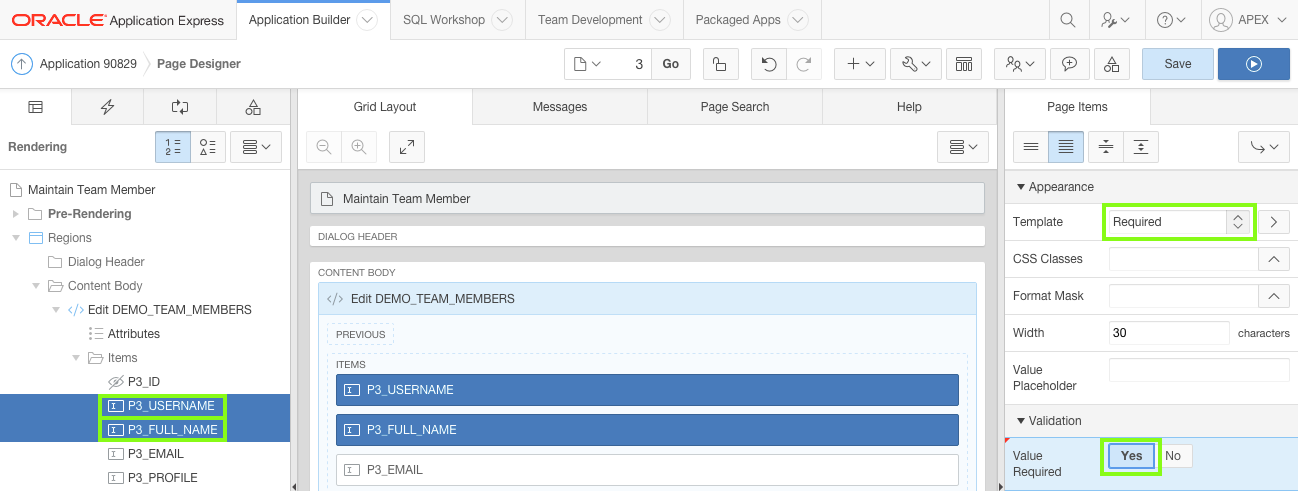Open the Team Development people menu
The width and height of the screenshot is (1298, 491).
pyautogui.click(x=1020, y=64)
